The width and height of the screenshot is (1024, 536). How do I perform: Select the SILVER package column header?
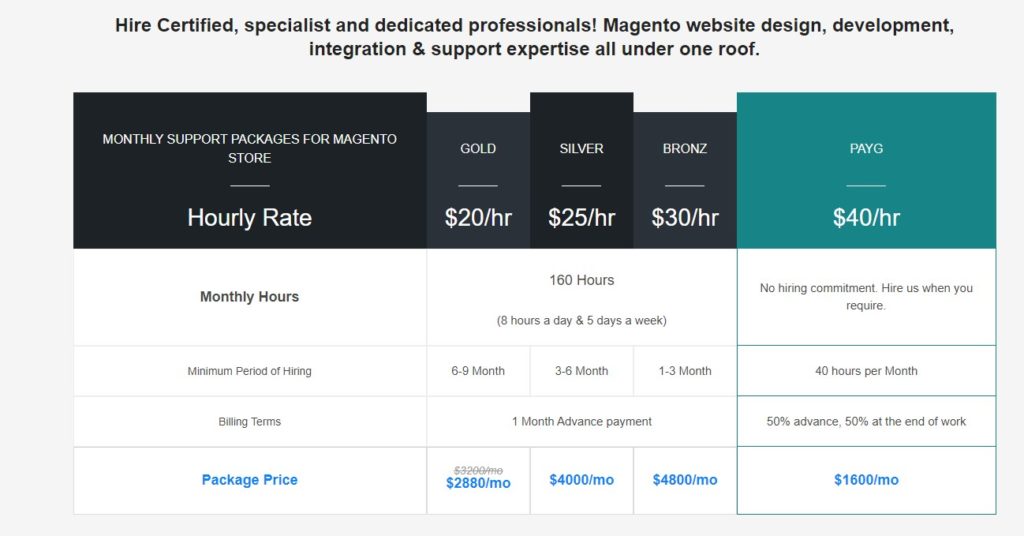581,149
